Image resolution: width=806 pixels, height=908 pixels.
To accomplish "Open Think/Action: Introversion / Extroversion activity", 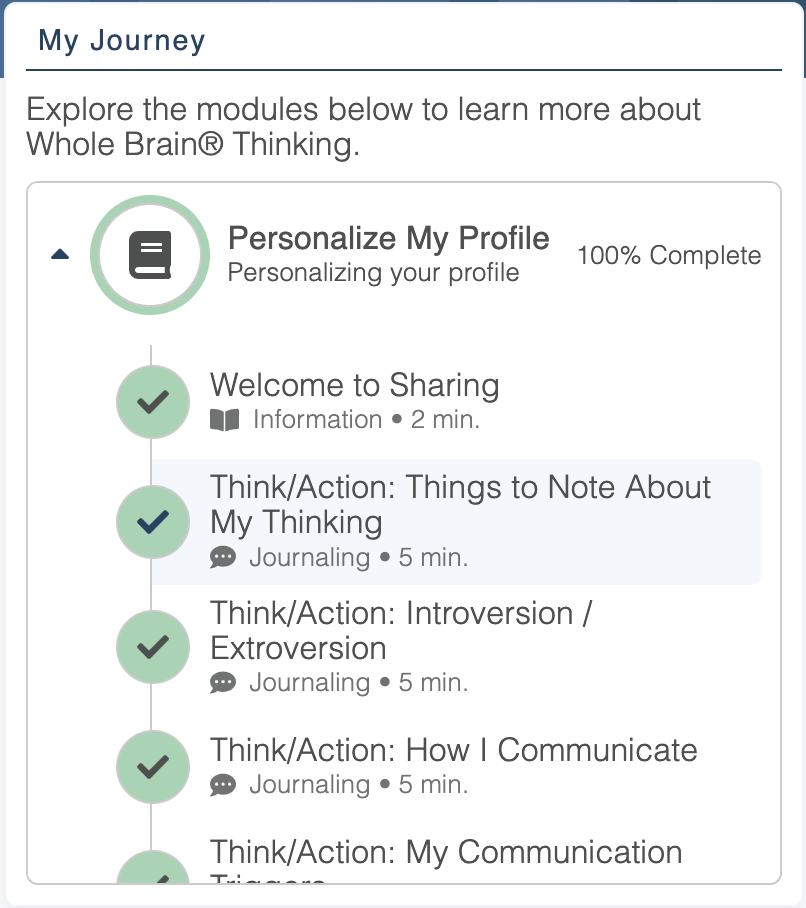I will tap(400, 630).
